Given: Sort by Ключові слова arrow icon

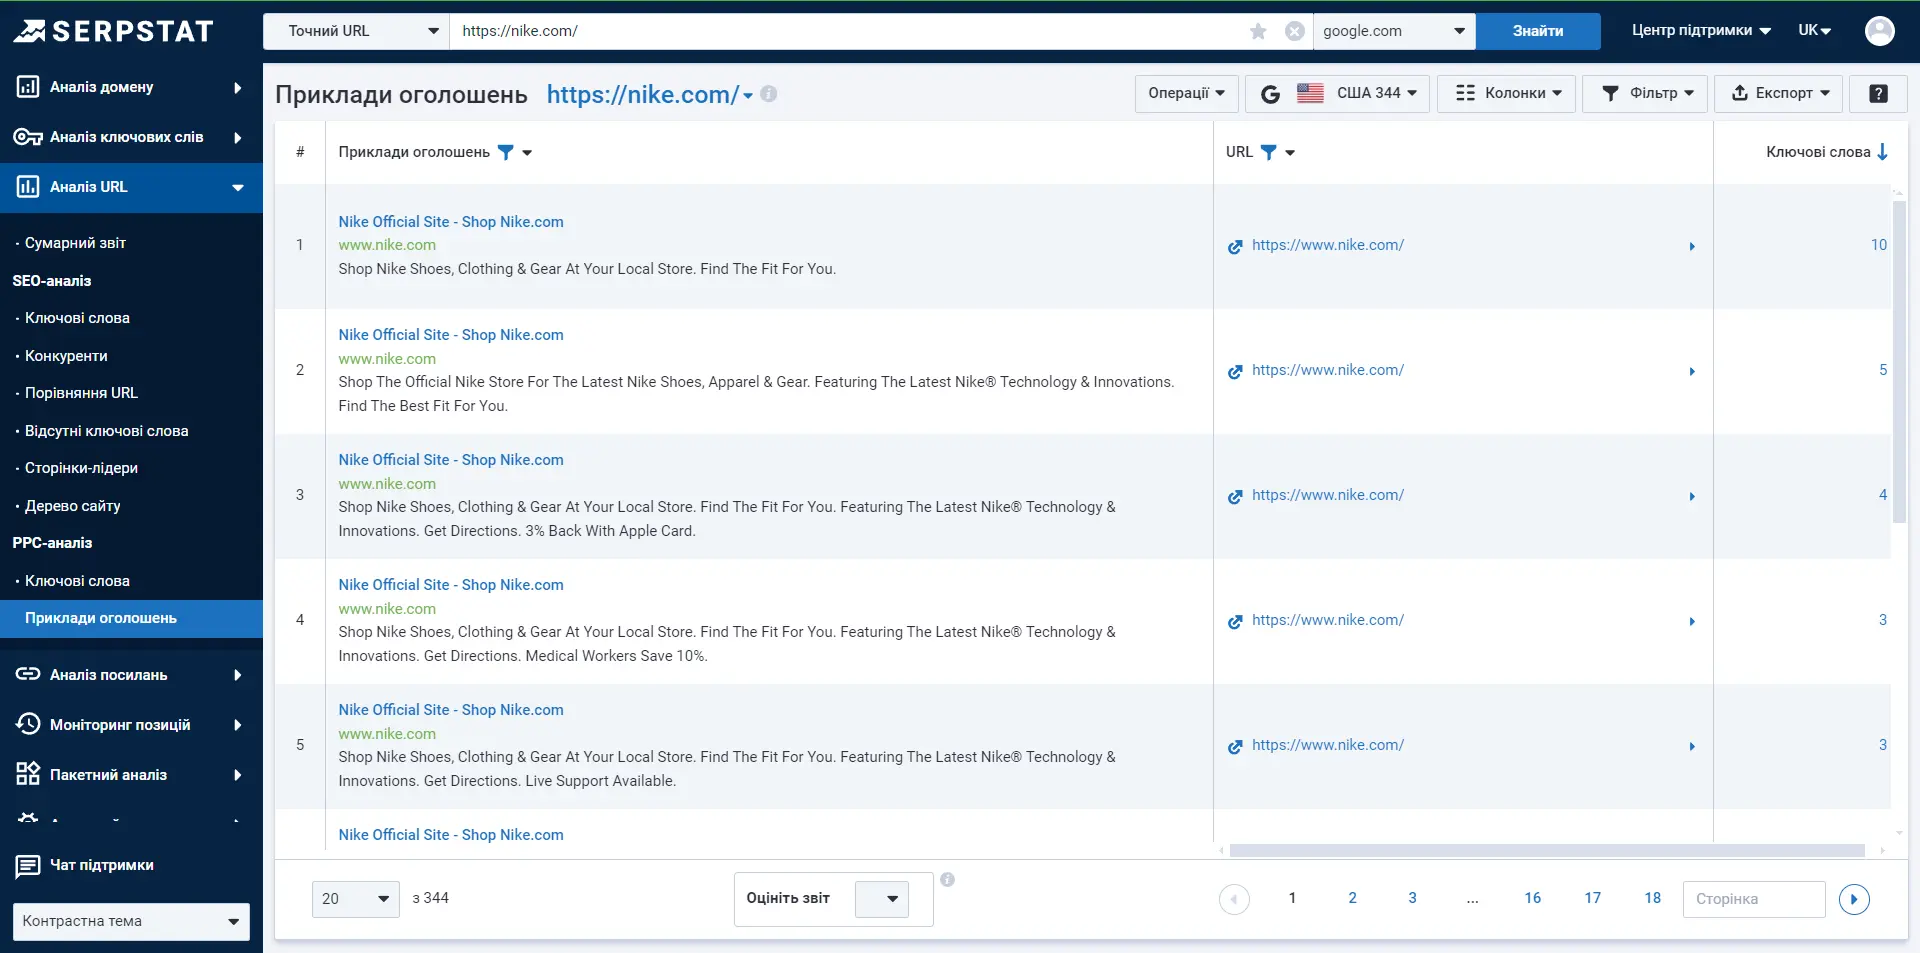Looking at the screenshot, I should [1882, 152].
